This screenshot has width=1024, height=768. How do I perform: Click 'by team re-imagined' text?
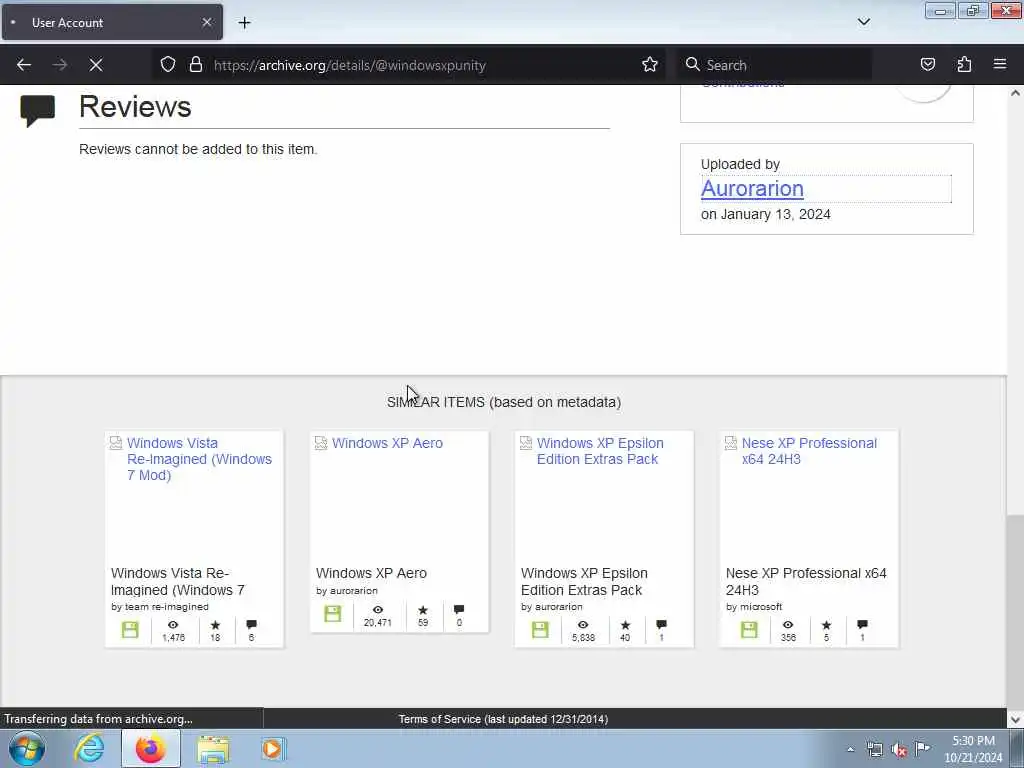click(x=160, y=607)
